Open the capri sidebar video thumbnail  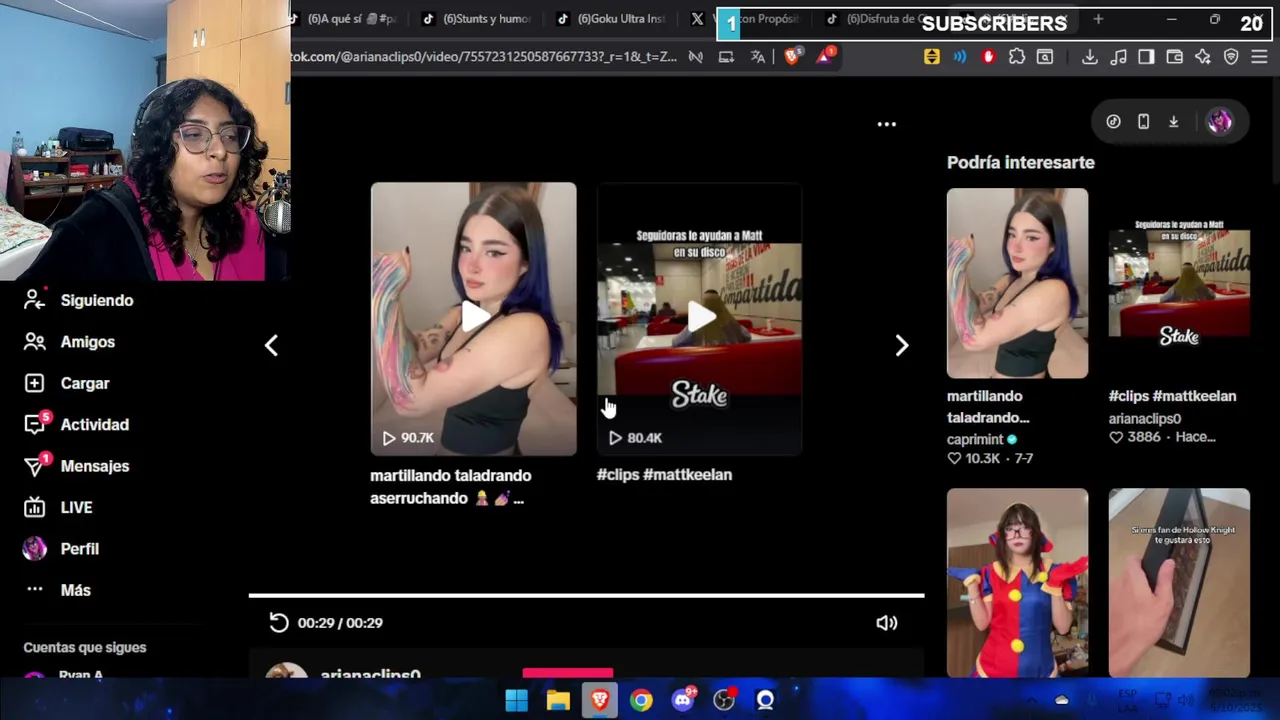coord(1017,283)
